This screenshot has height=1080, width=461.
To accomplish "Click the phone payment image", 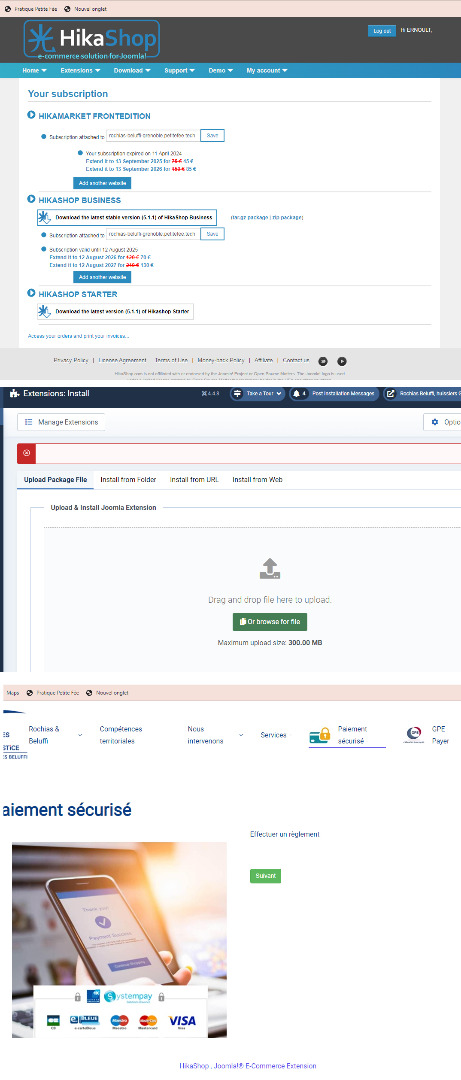I will point(119,939).
